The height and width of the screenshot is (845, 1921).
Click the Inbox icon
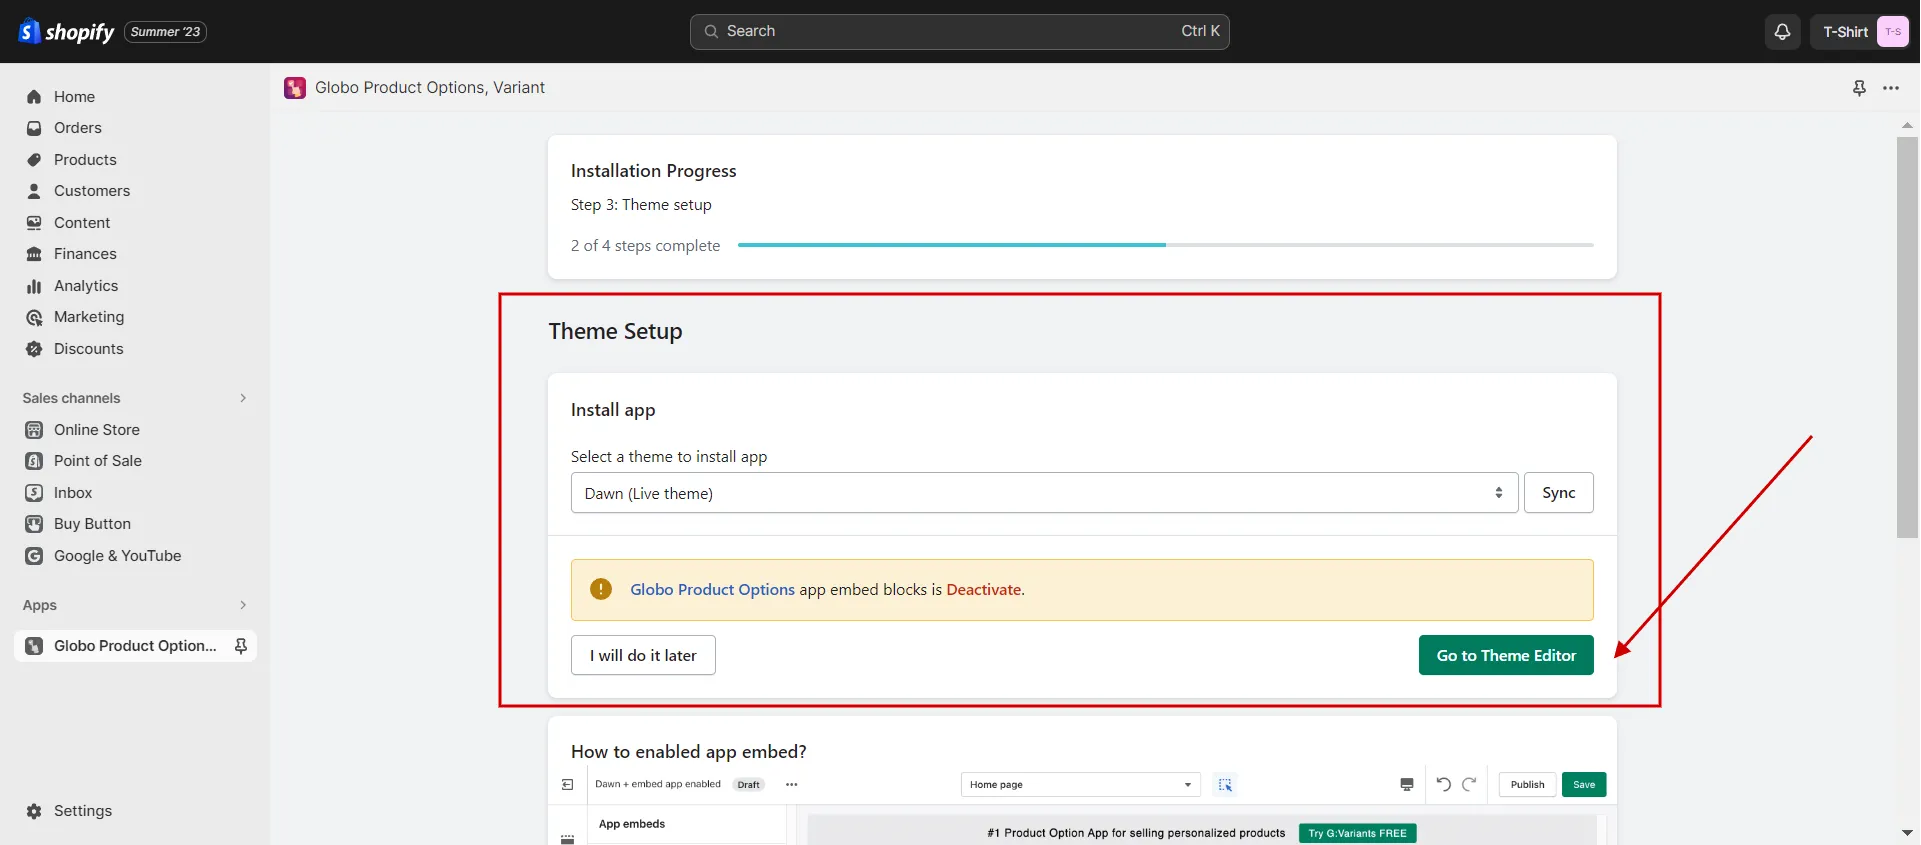pos(34,493)
